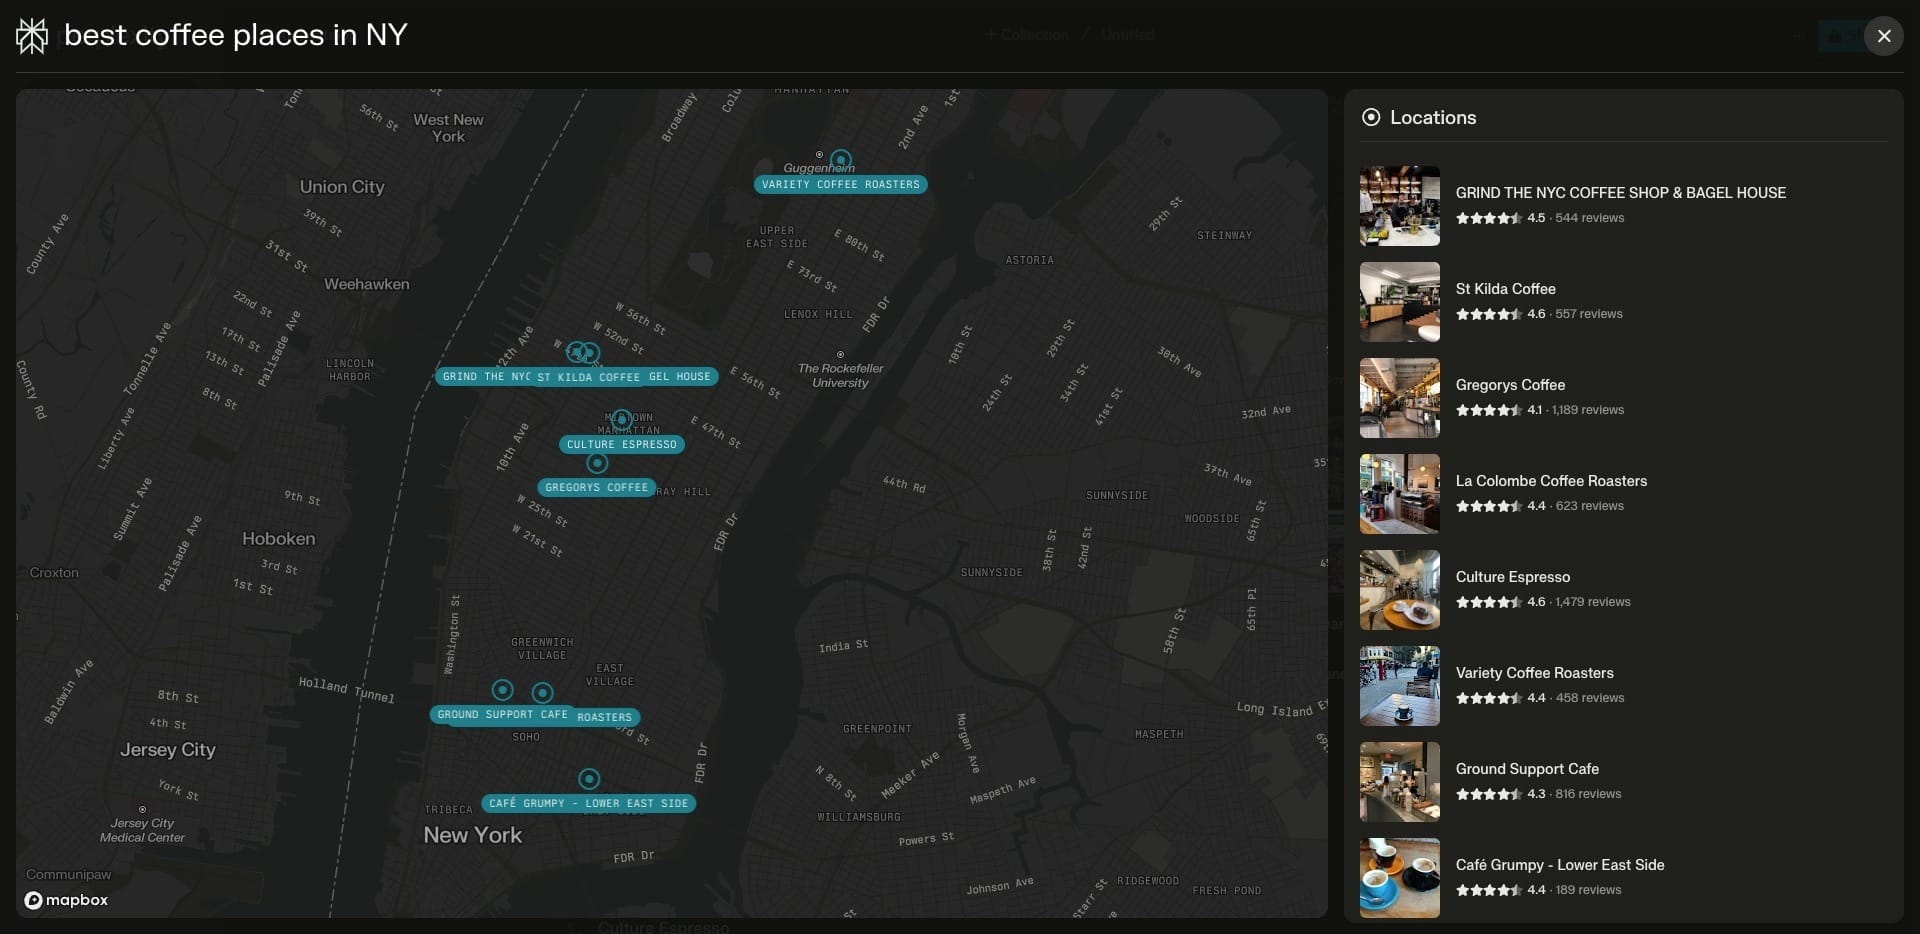Screen dimensions: 1920x934
Task: Select 'Variety Coffee Roasters' in Locations list
Action: 1535,673
